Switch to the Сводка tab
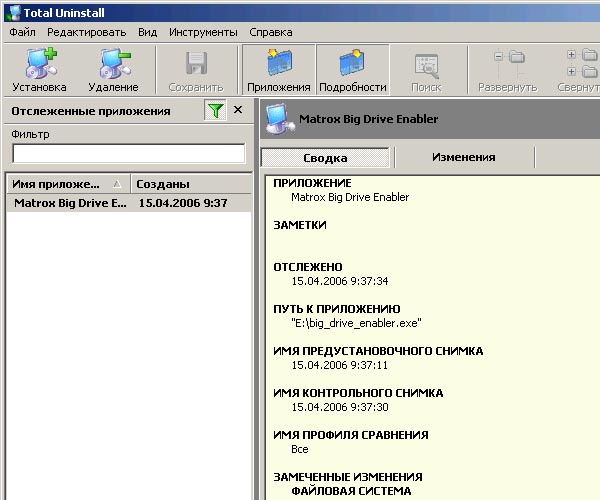This screenshot has height=500, width=600. (x=325, y=158)
